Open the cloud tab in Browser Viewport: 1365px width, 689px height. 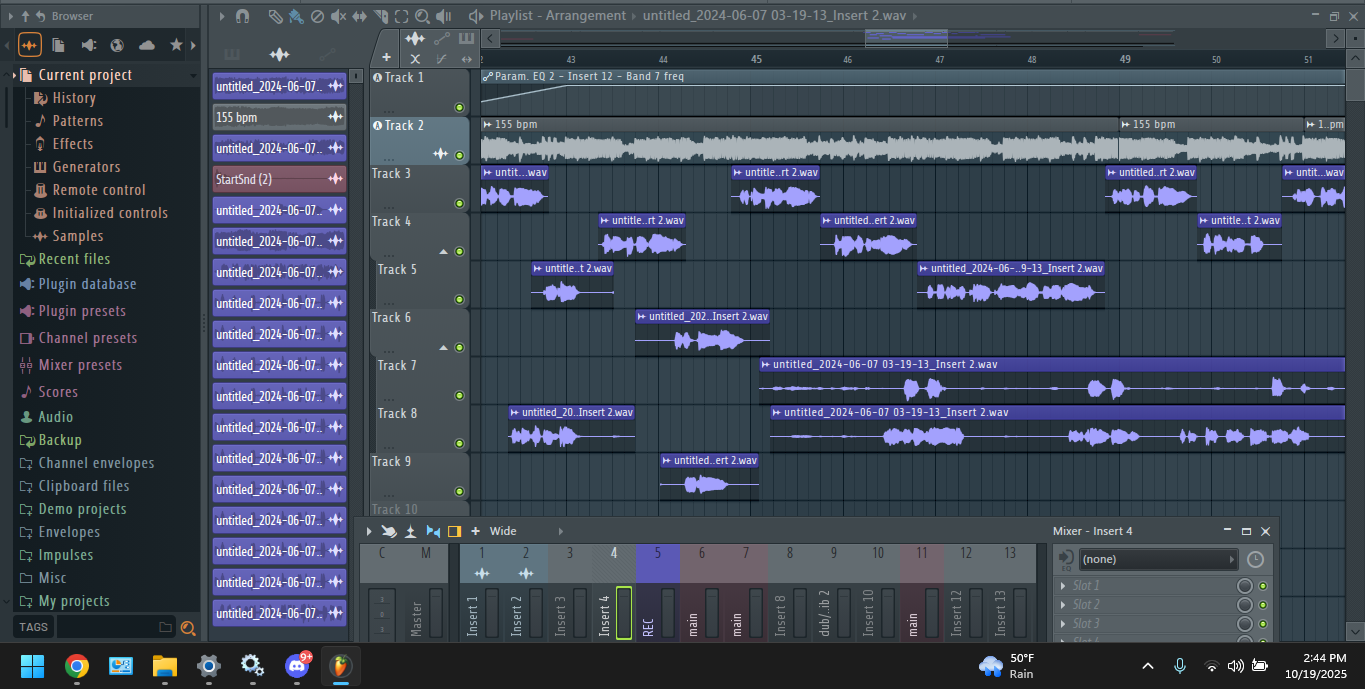pyautogui.click(x=147, y=45)
